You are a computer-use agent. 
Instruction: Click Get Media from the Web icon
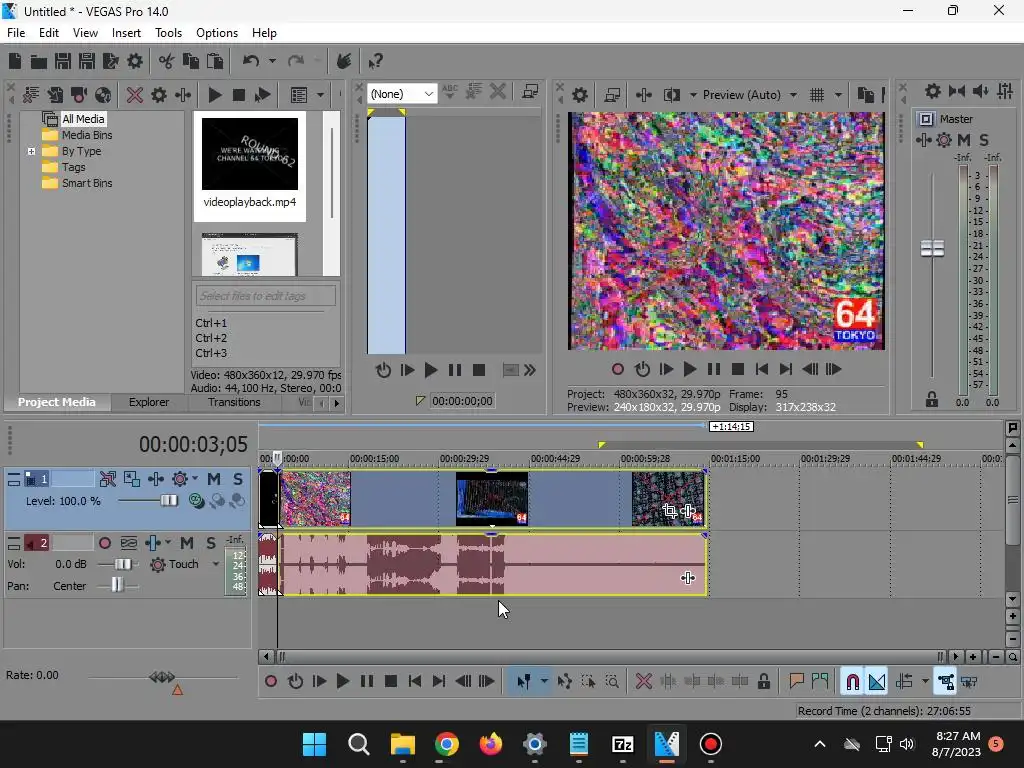click(x=103, y=95)
